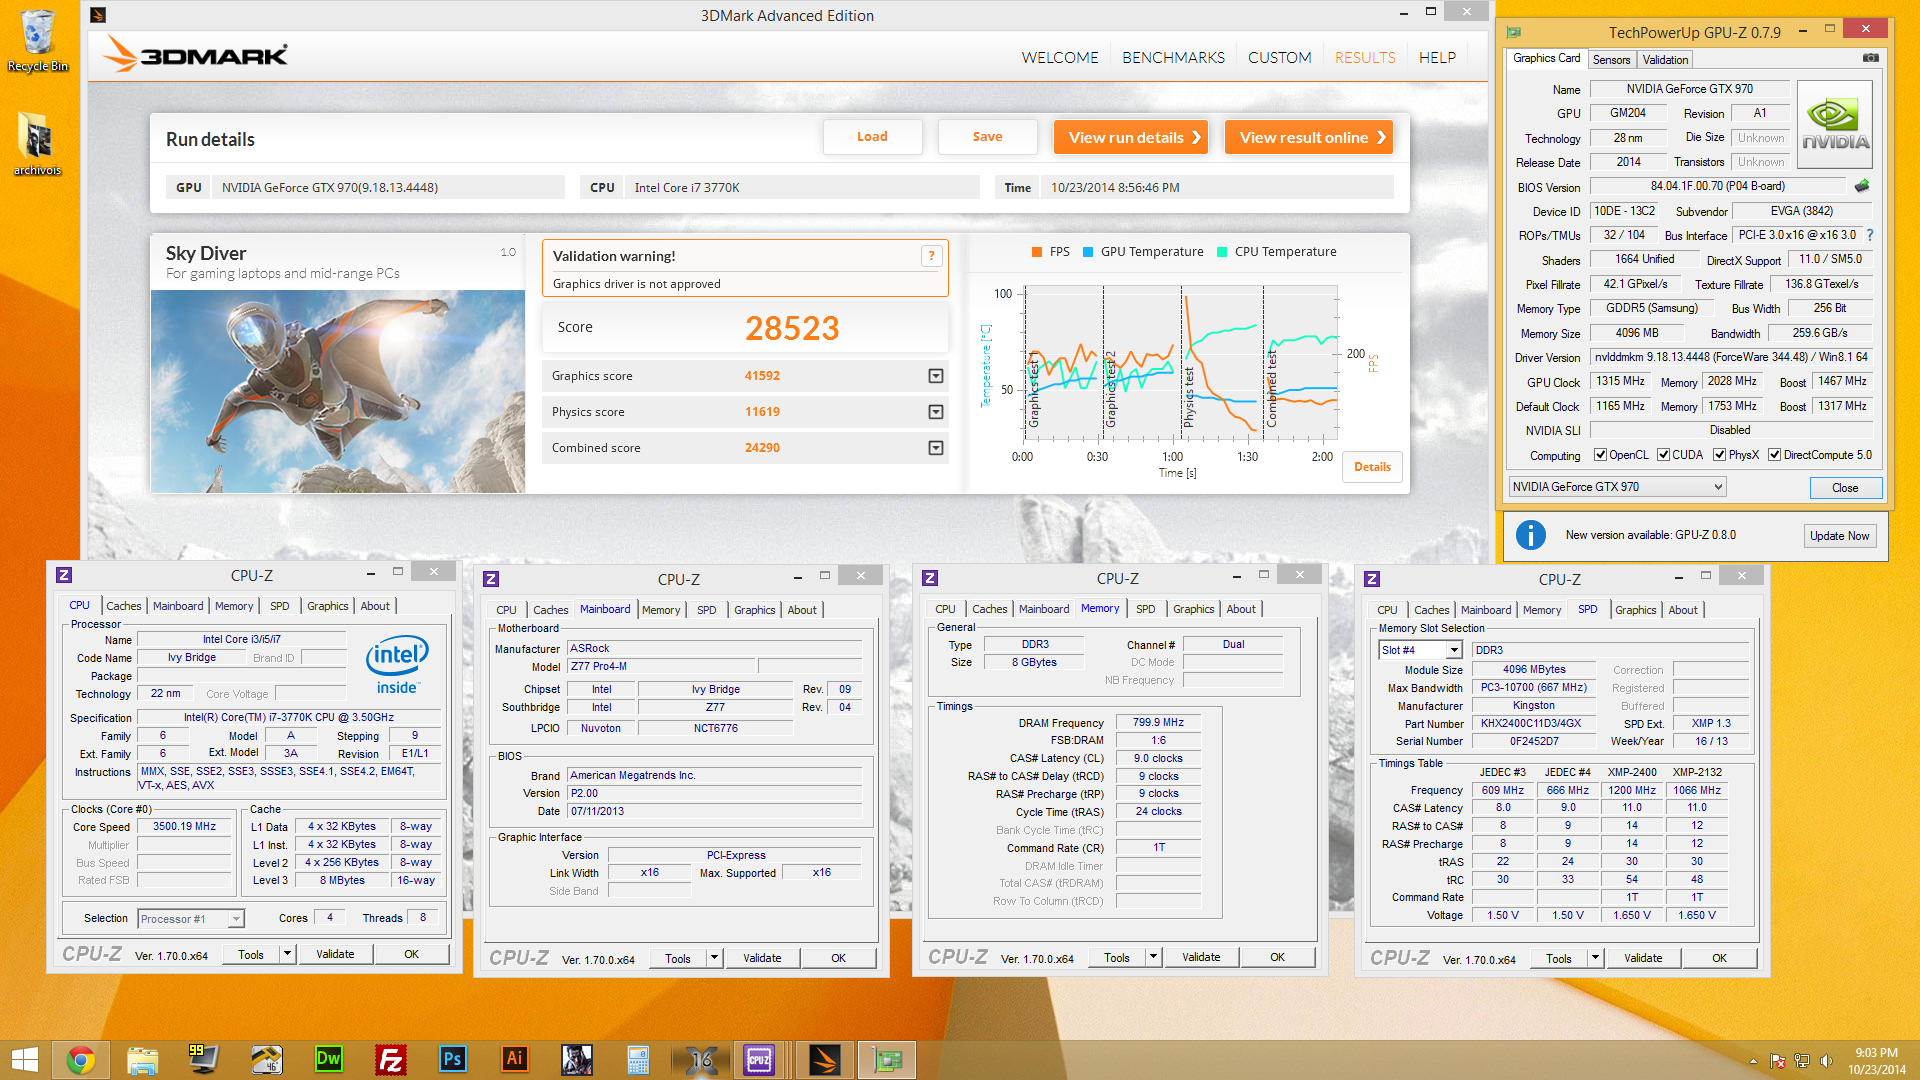
Task: Open Tools dropdown arrow in first CPU-Z window
Action: 287,954
